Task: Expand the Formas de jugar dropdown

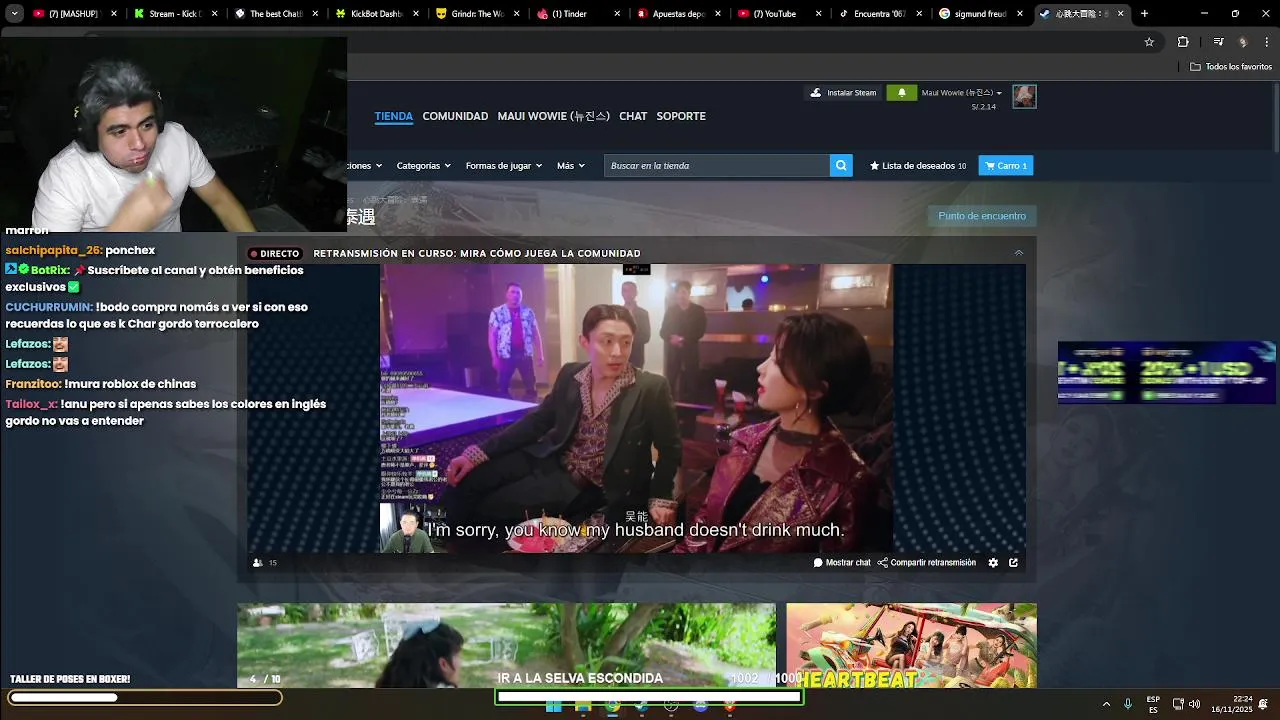Action: [x=504, y=166]
